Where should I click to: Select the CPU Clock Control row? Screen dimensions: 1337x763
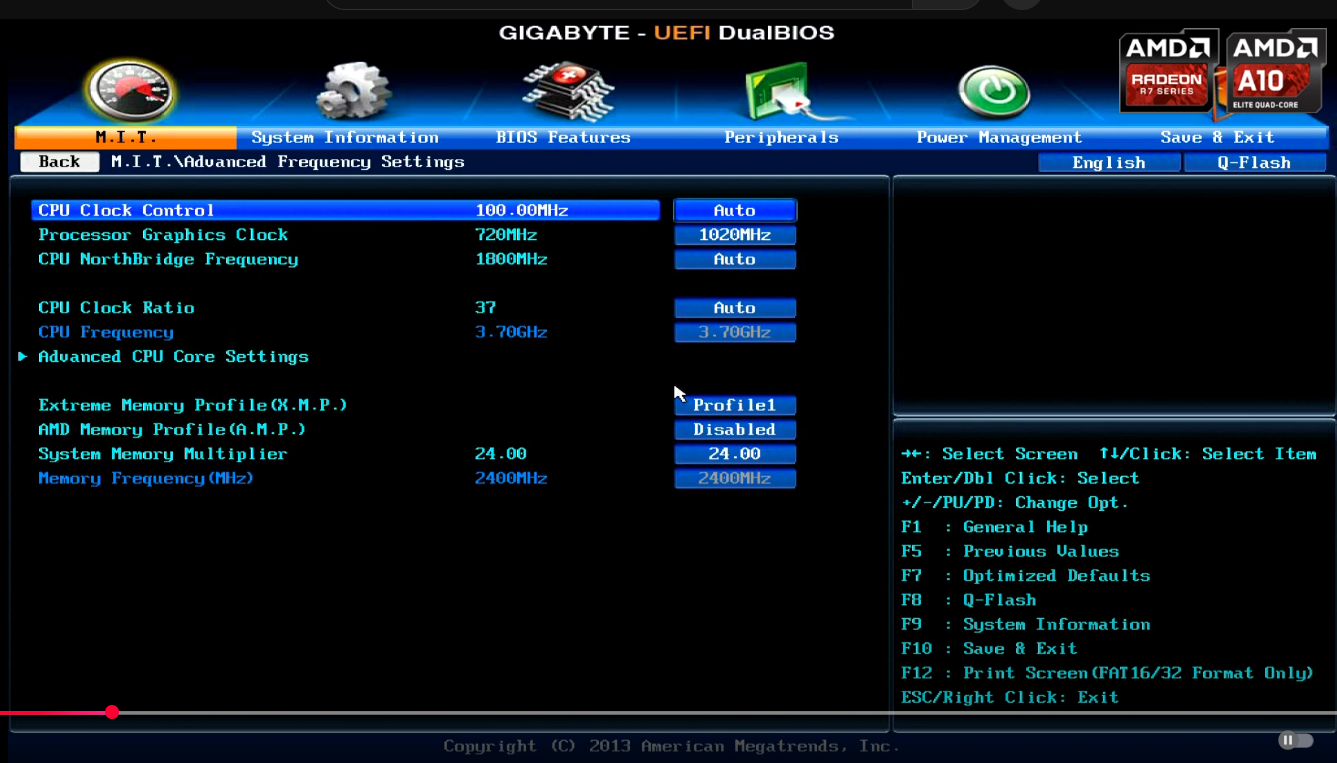(346, 210)
